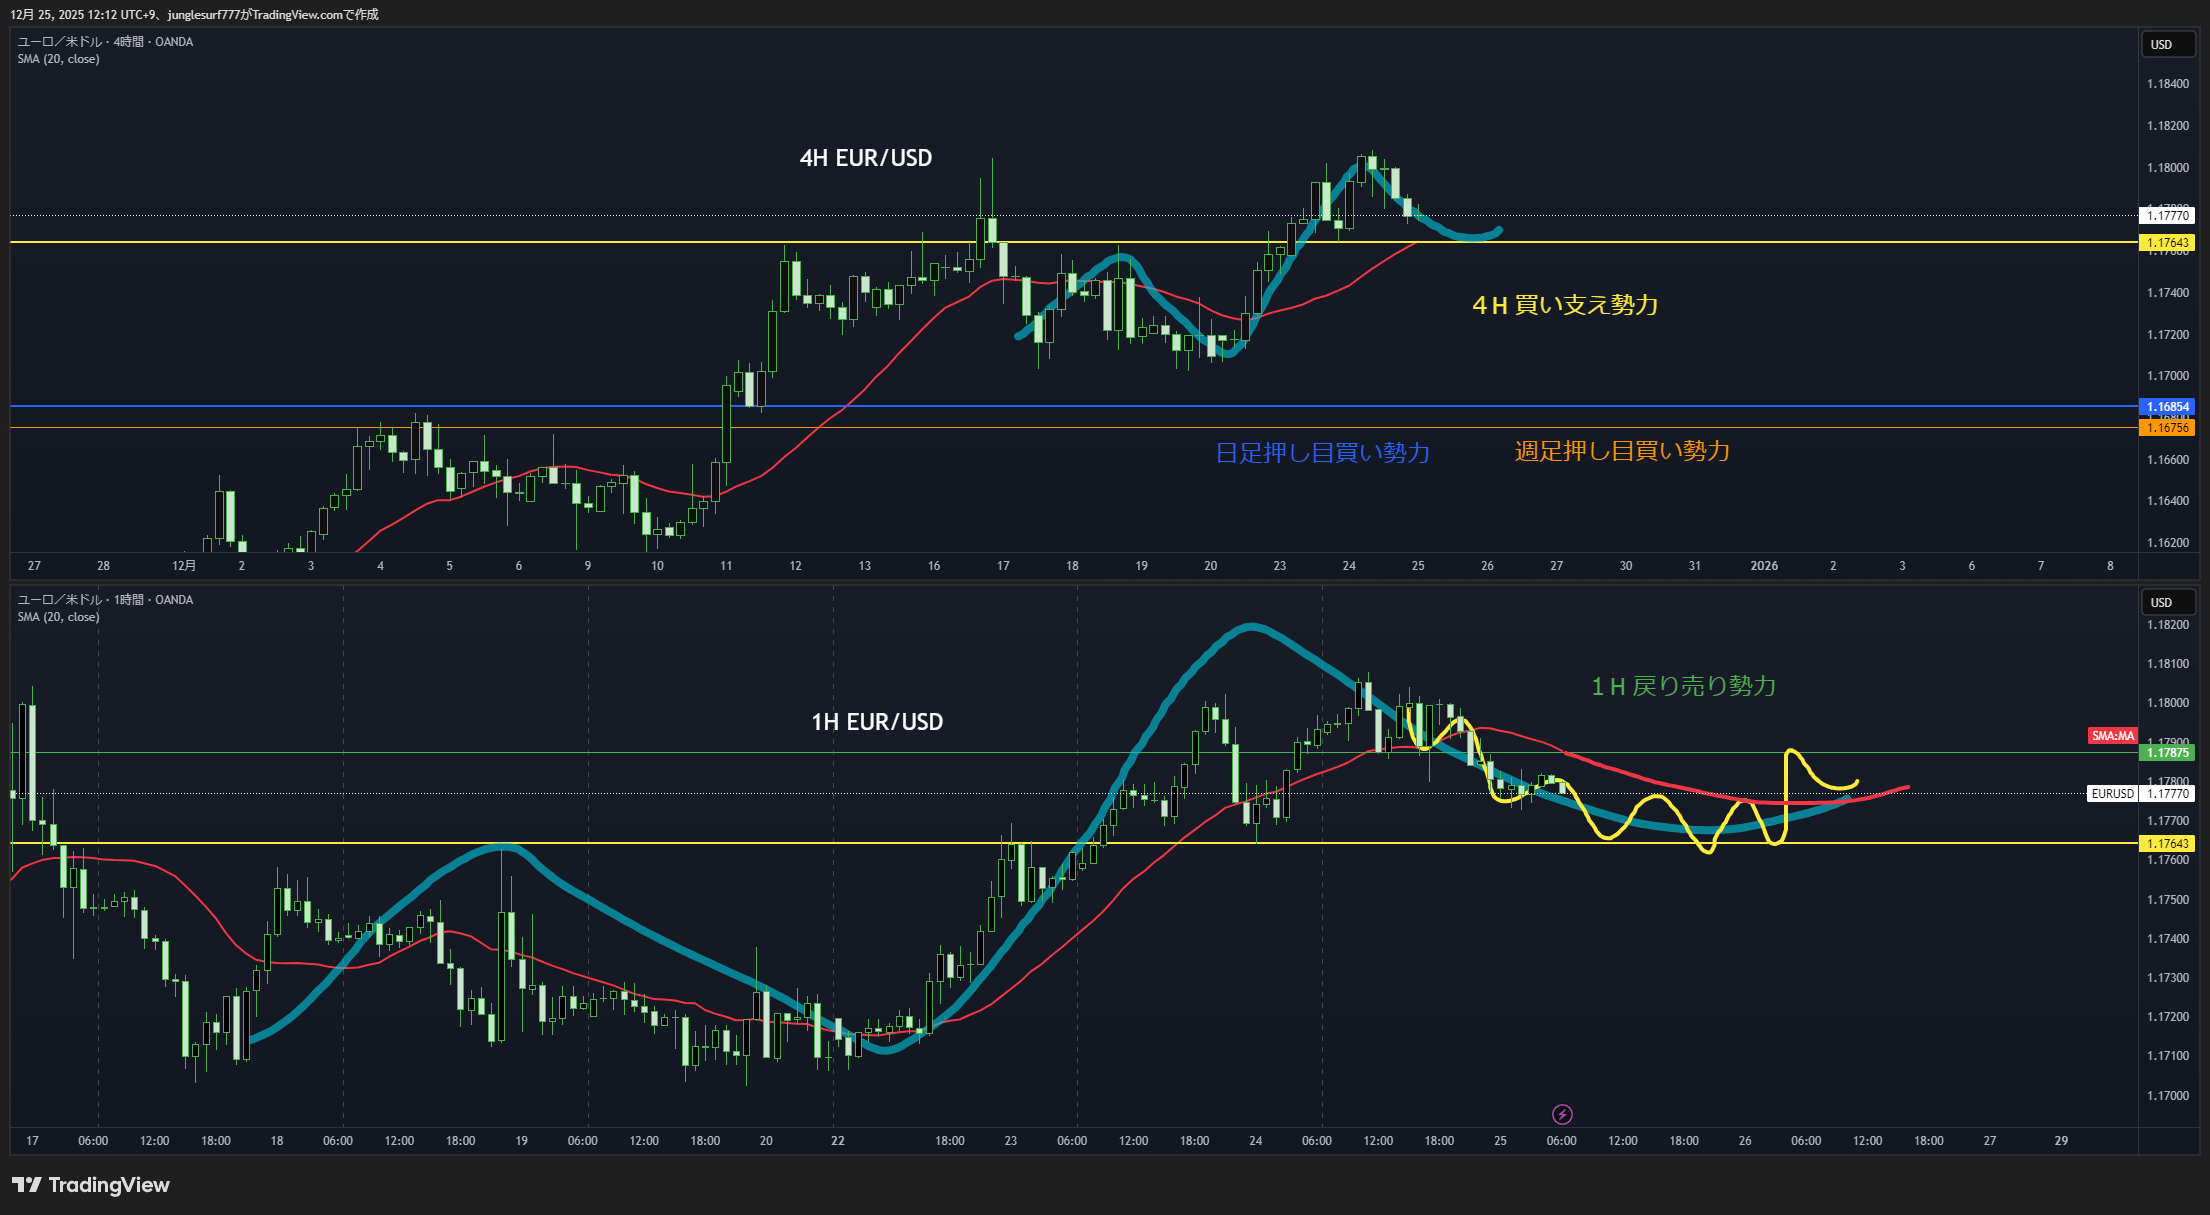Click the green '1H 戻り売り勢力' text label

coord(1683,686)
